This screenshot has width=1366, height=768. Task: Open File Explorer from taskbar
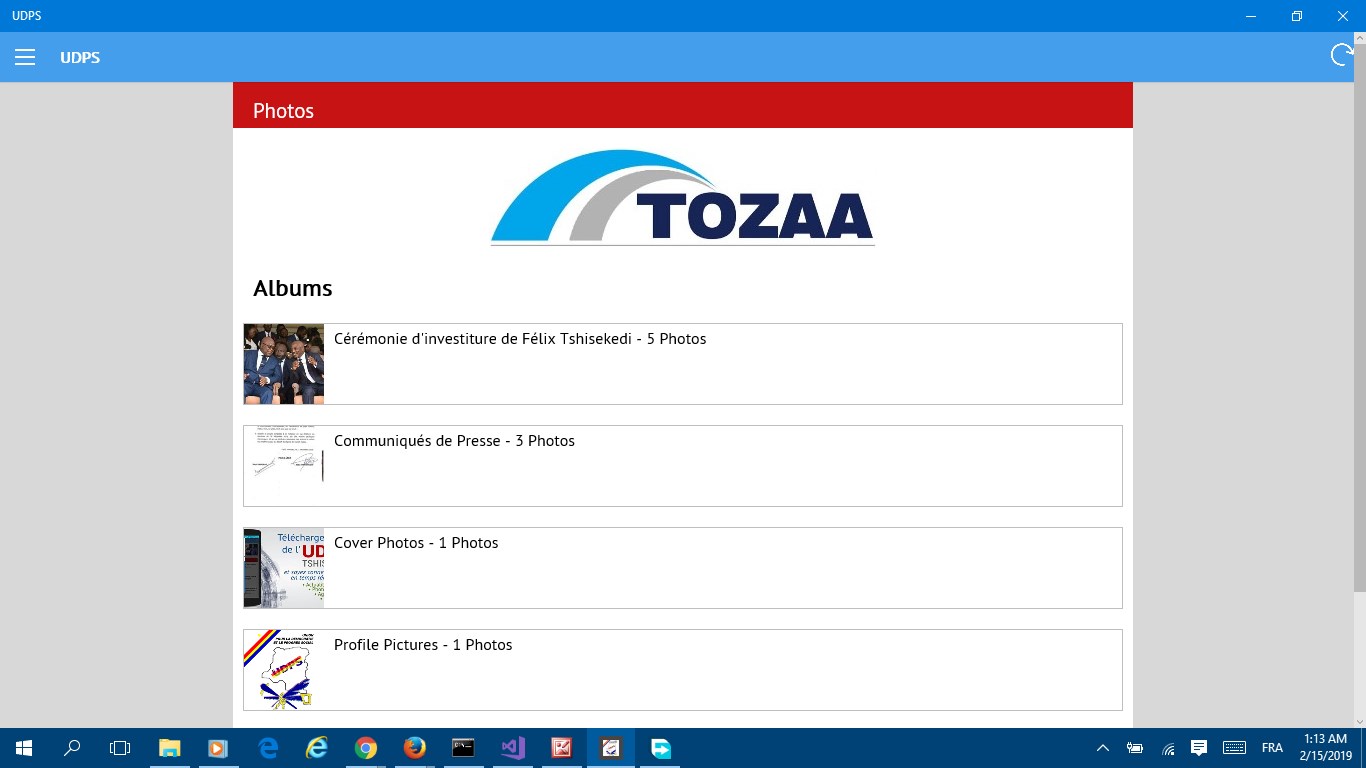(x=170, y=748)
